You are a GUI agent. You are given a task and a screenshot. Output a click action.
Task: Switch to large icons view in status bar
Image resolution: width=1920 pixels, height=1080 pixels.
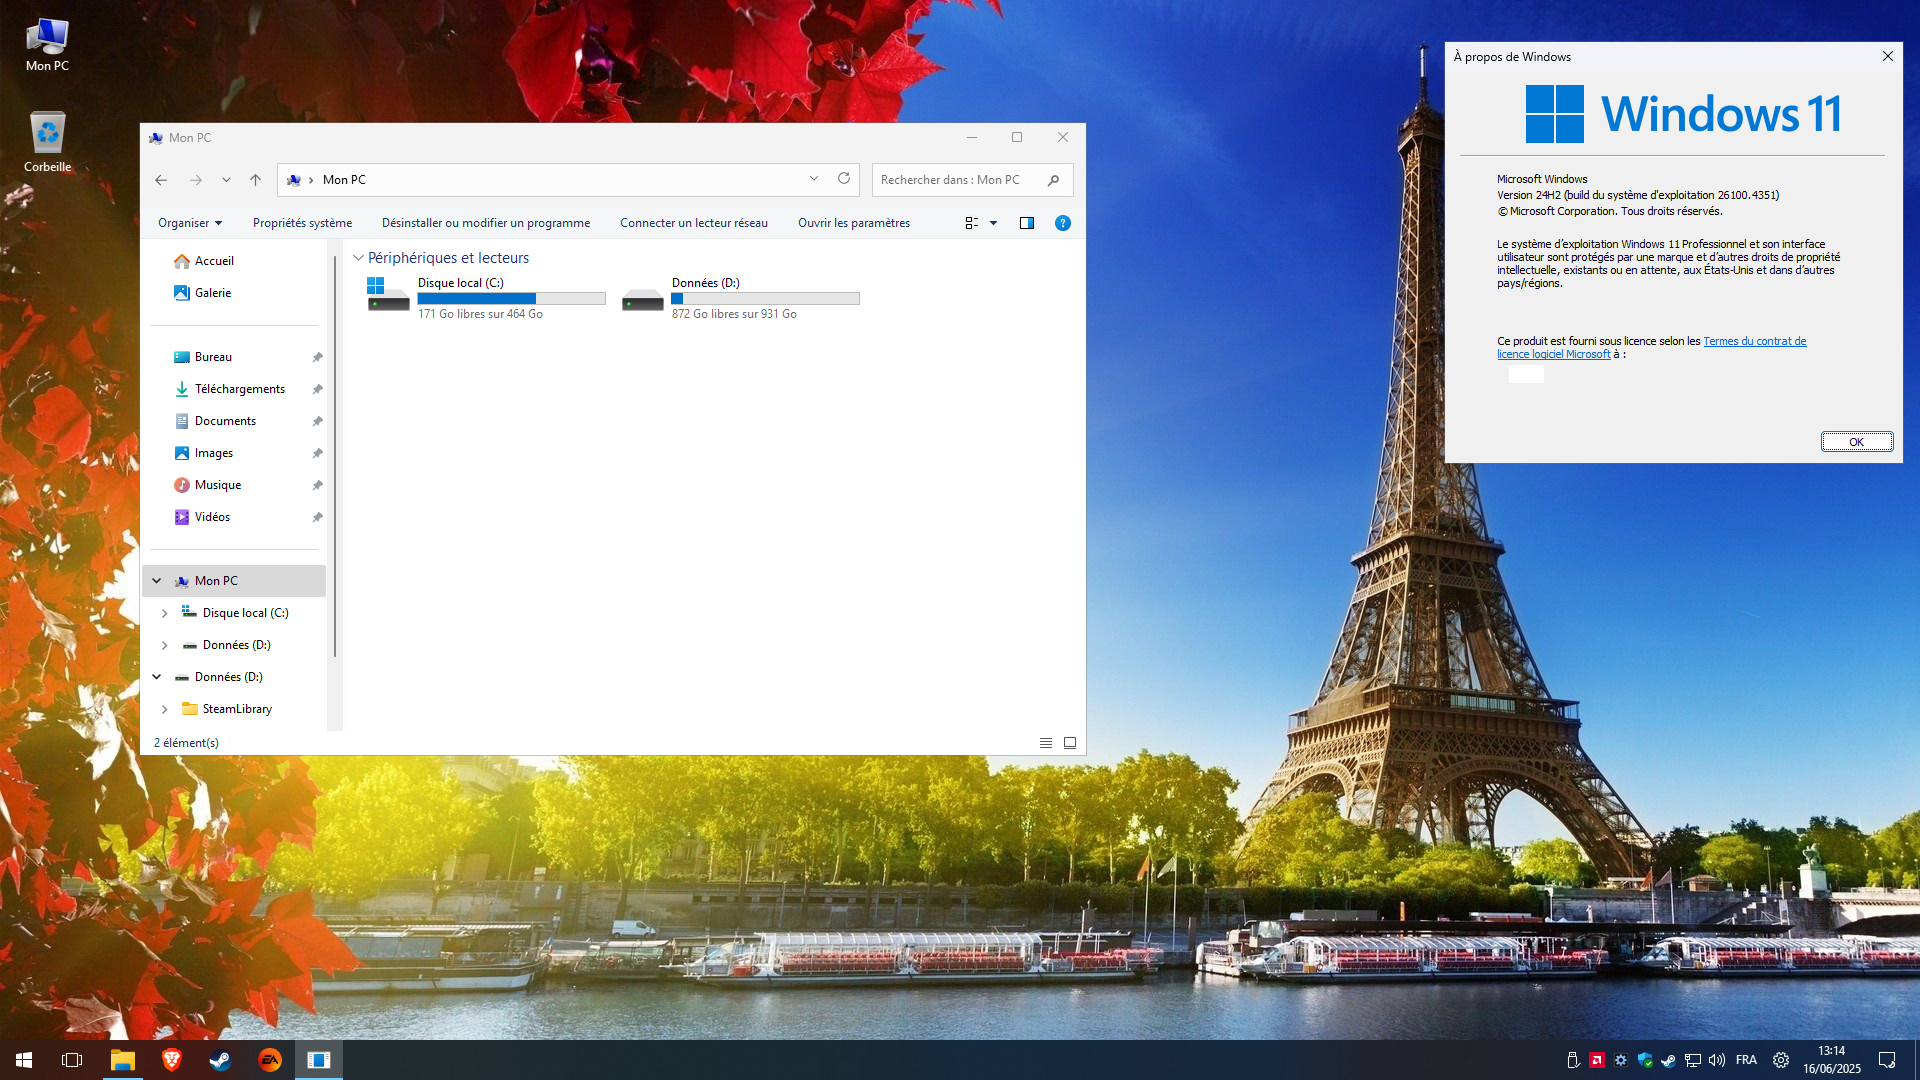point(1070,743)
